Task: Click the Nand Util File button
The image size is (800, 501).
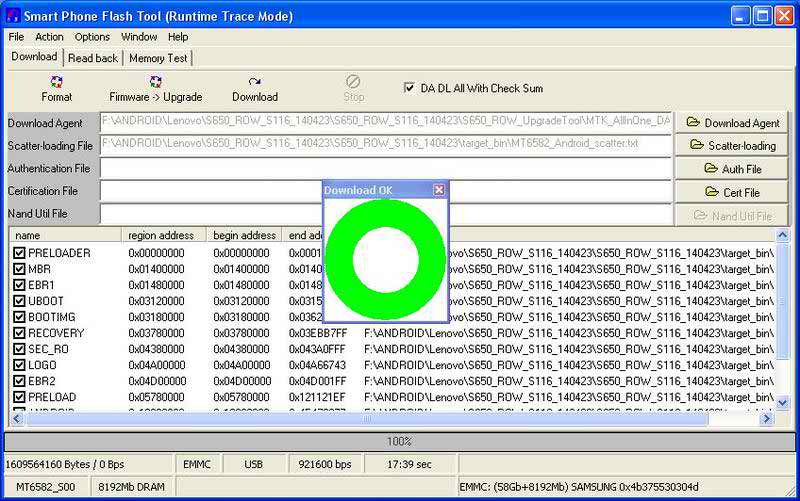Action: [x=732, y=216]
